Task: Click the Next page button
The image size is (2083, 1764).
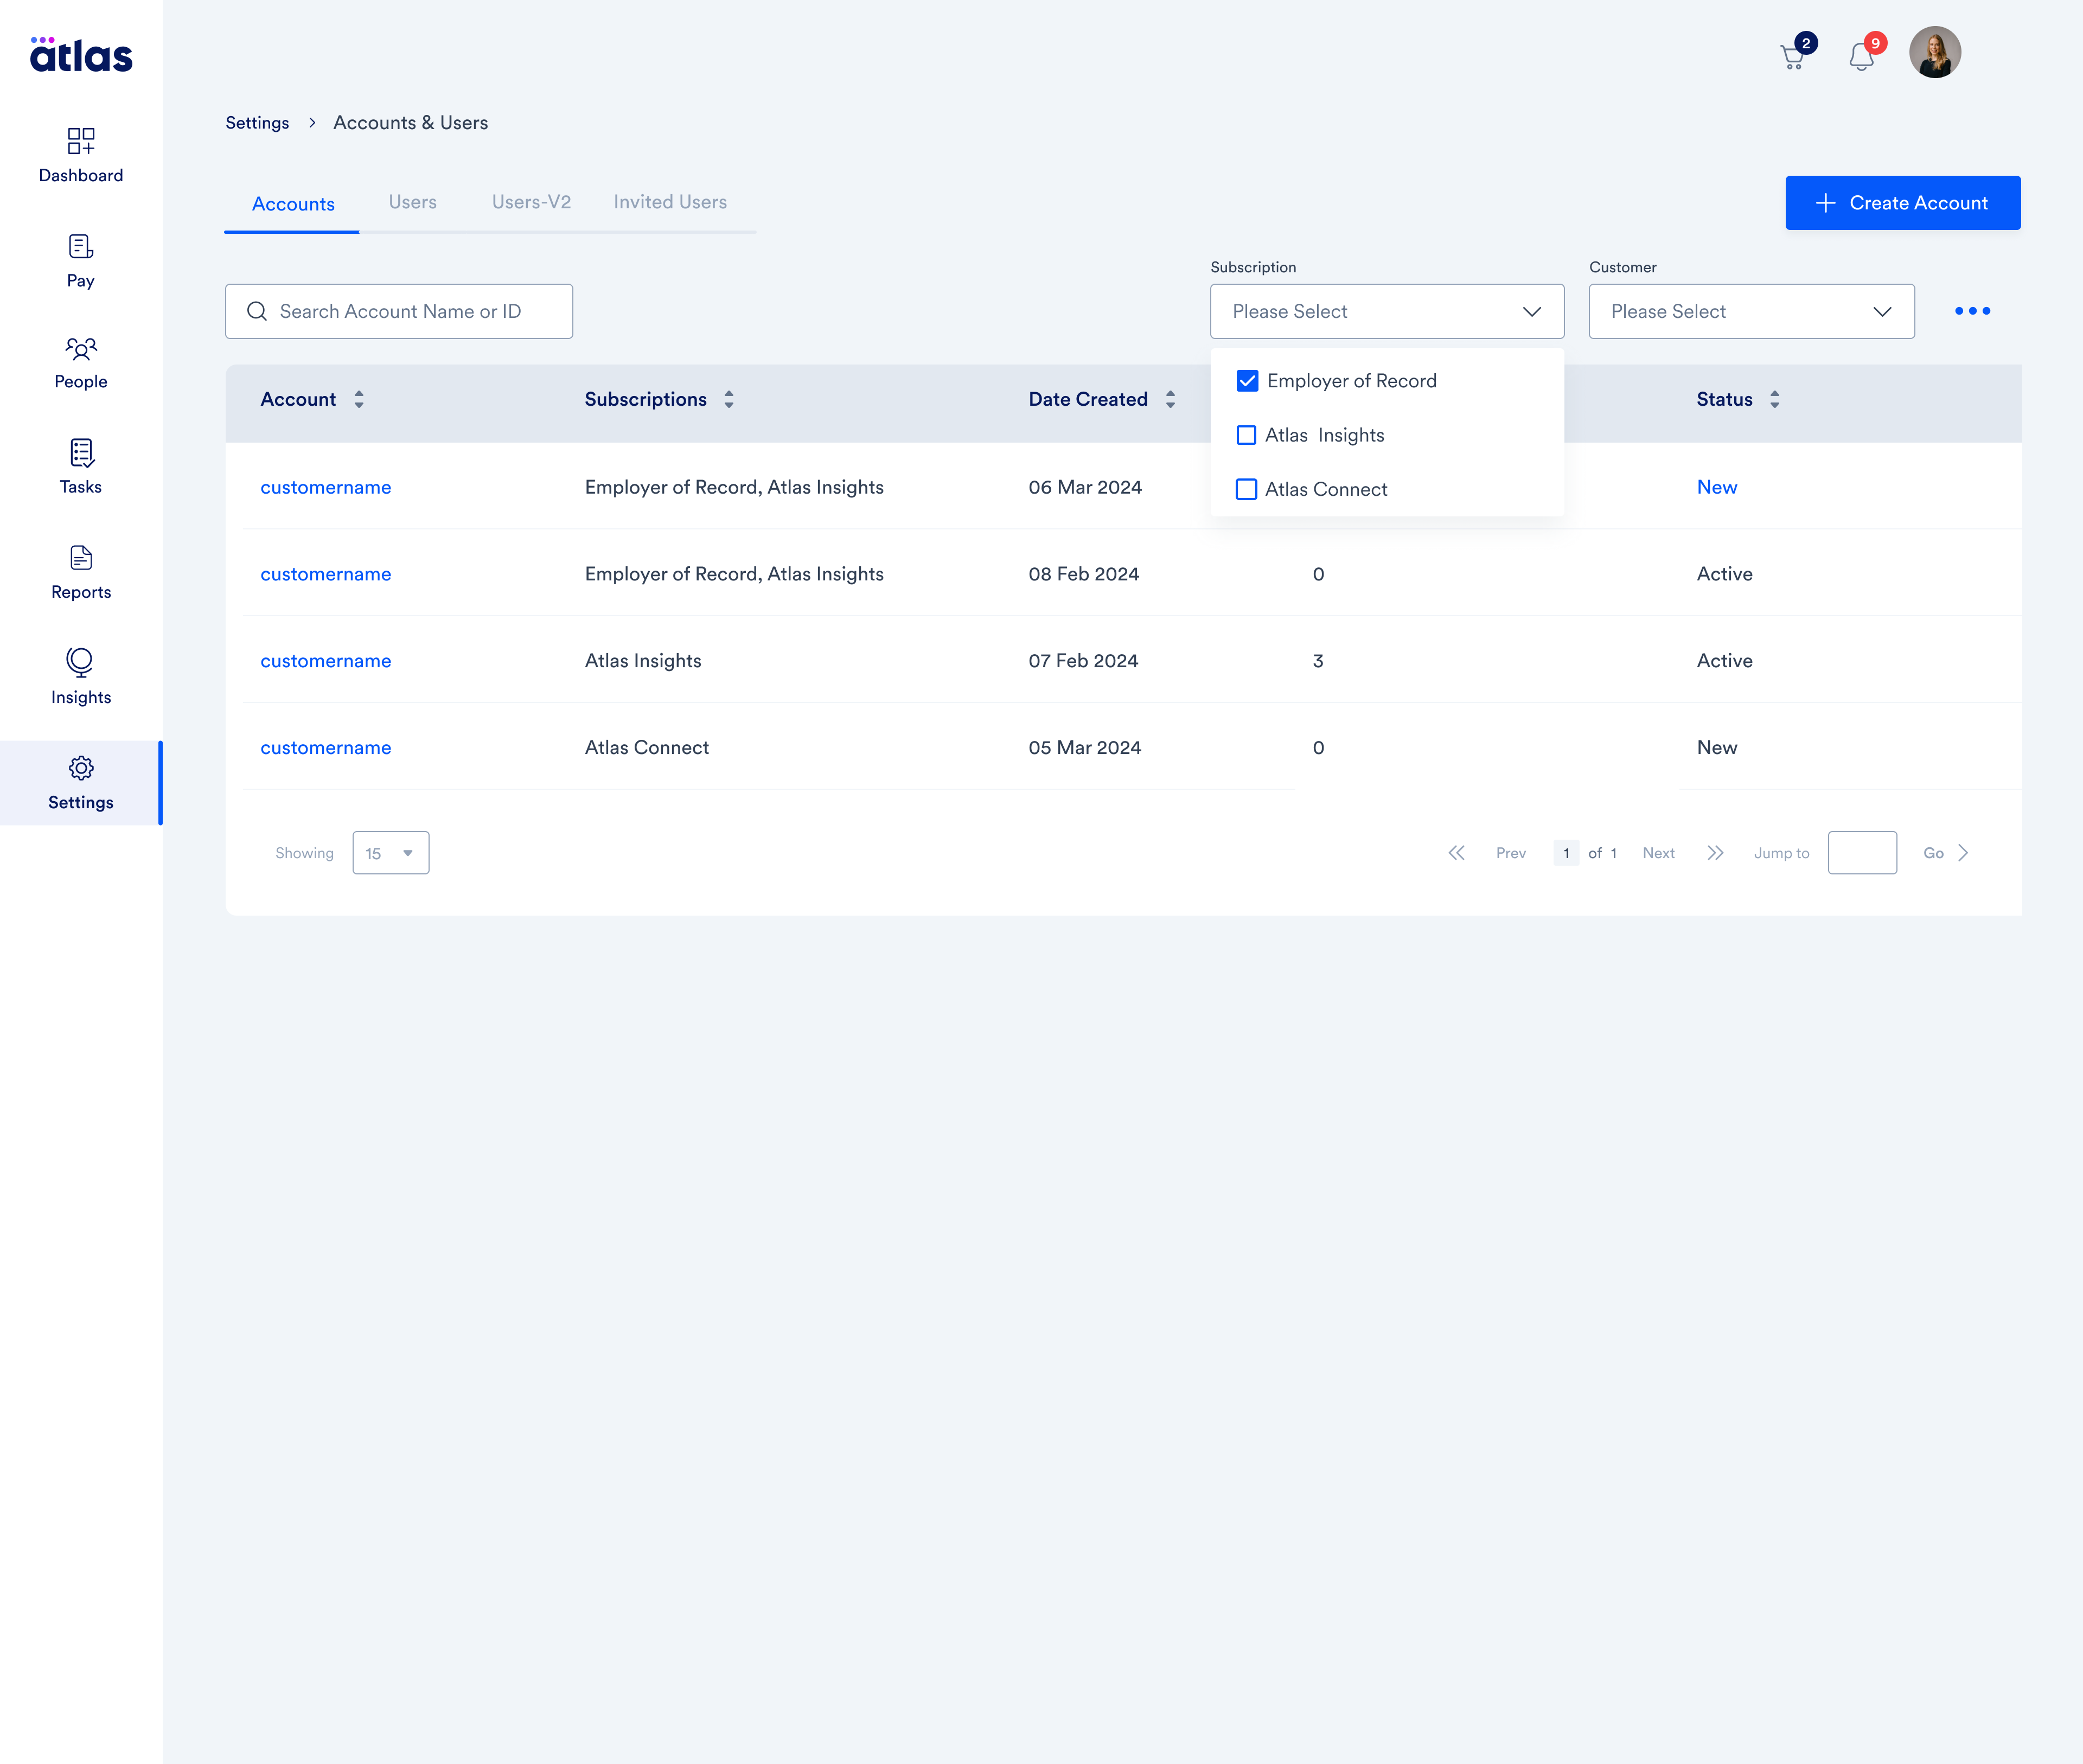Action: click(x=1658, y=853)
